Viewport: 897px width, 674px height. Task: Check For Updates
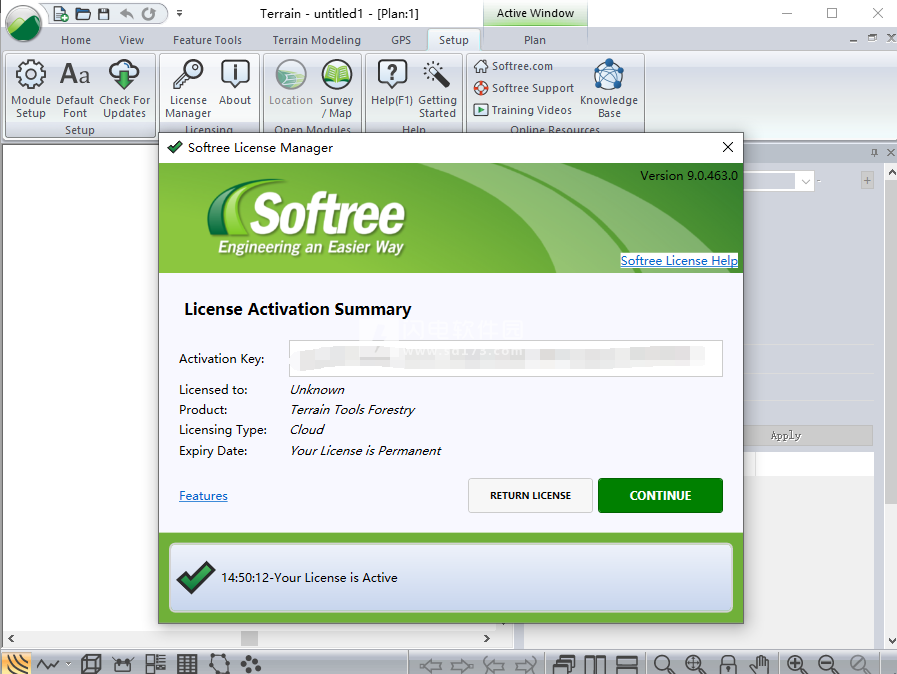coord(124,89)
